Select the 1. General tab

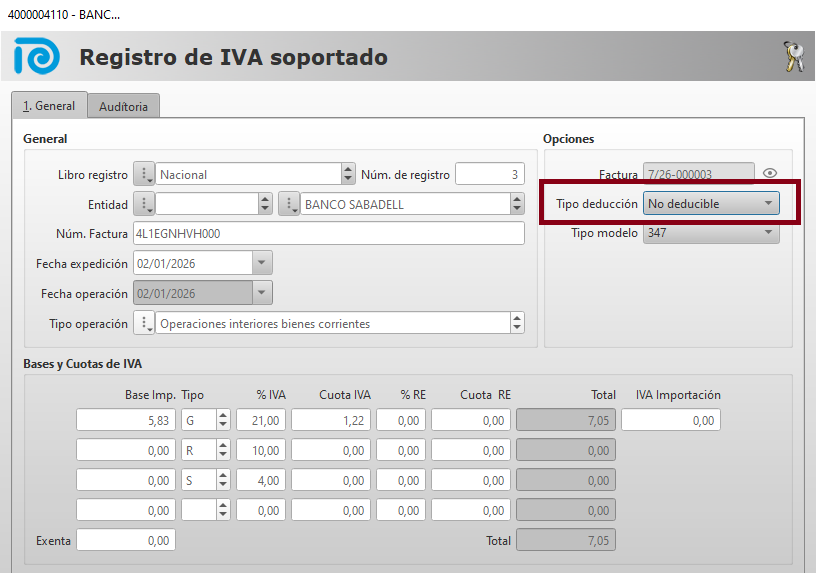[49, 106]
